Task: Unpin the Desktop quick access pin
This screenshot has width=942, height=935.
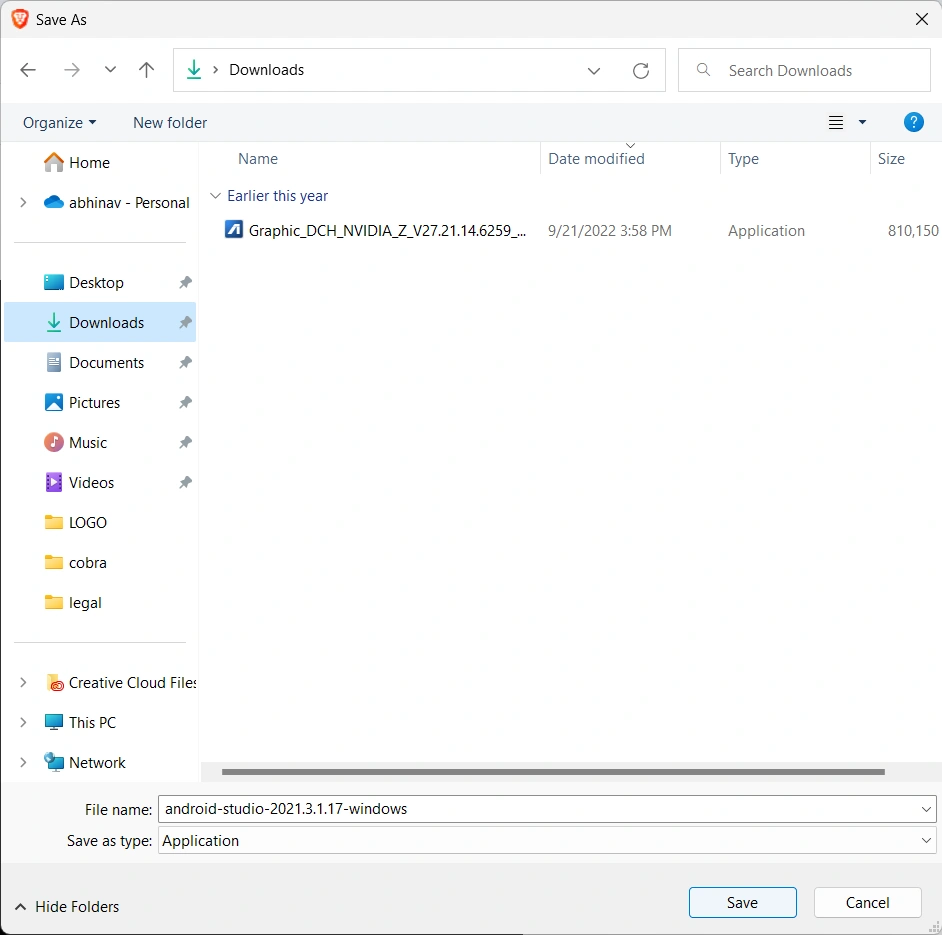Action: coord(185,283)
